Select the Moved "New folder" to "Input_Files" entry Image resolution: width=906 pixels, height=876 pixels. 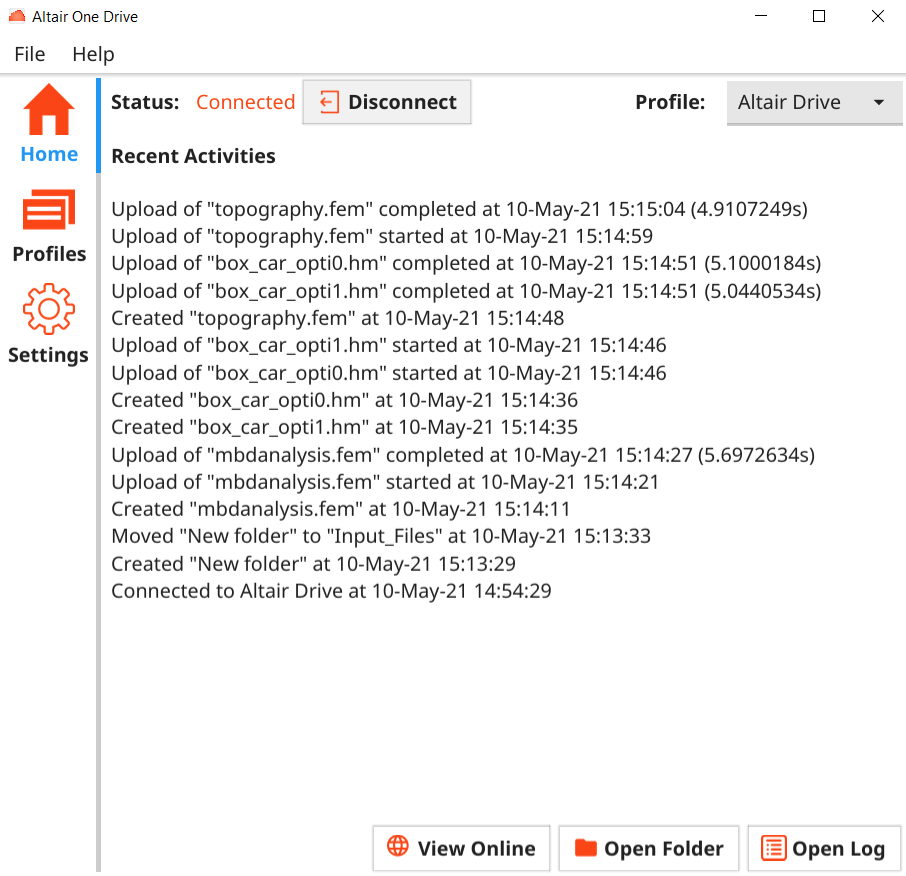pos(381,536)
